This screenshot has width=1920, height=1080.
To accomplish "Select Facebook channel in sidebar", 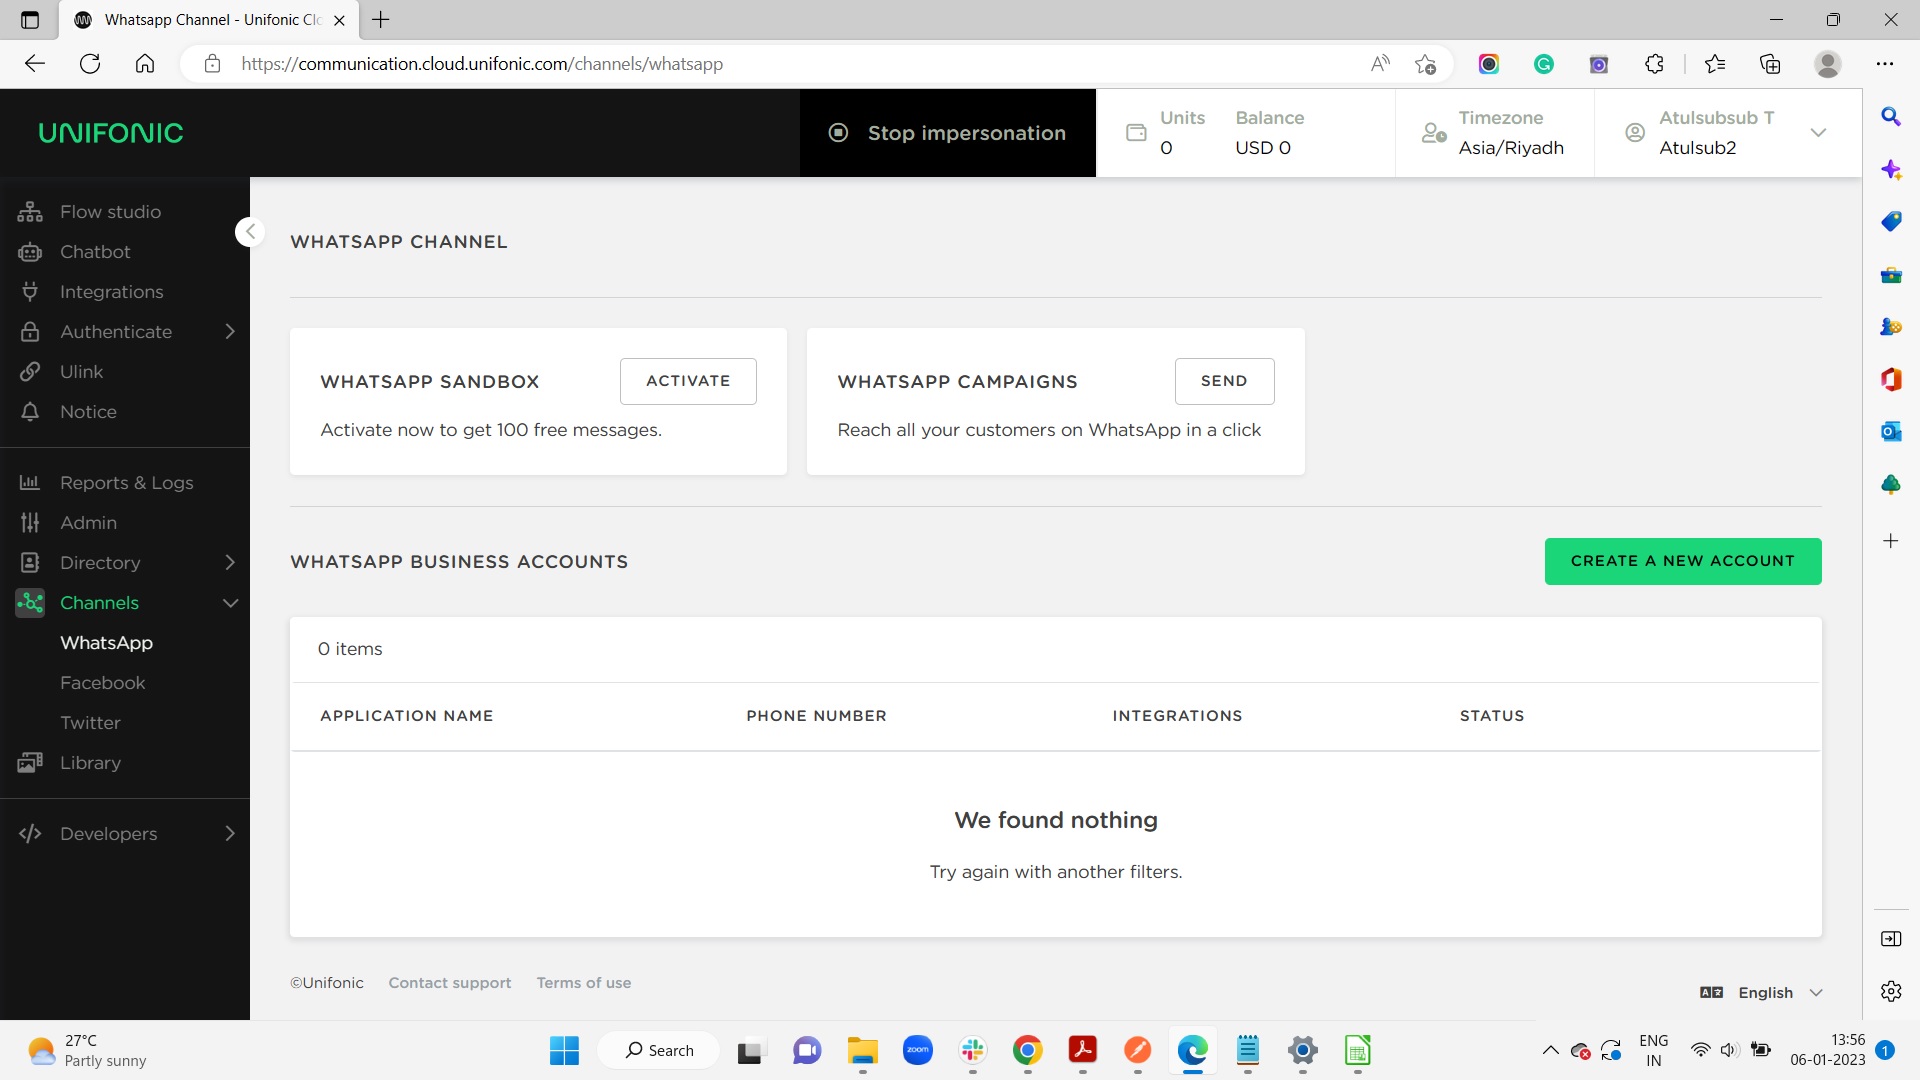I will click(103, 683).
